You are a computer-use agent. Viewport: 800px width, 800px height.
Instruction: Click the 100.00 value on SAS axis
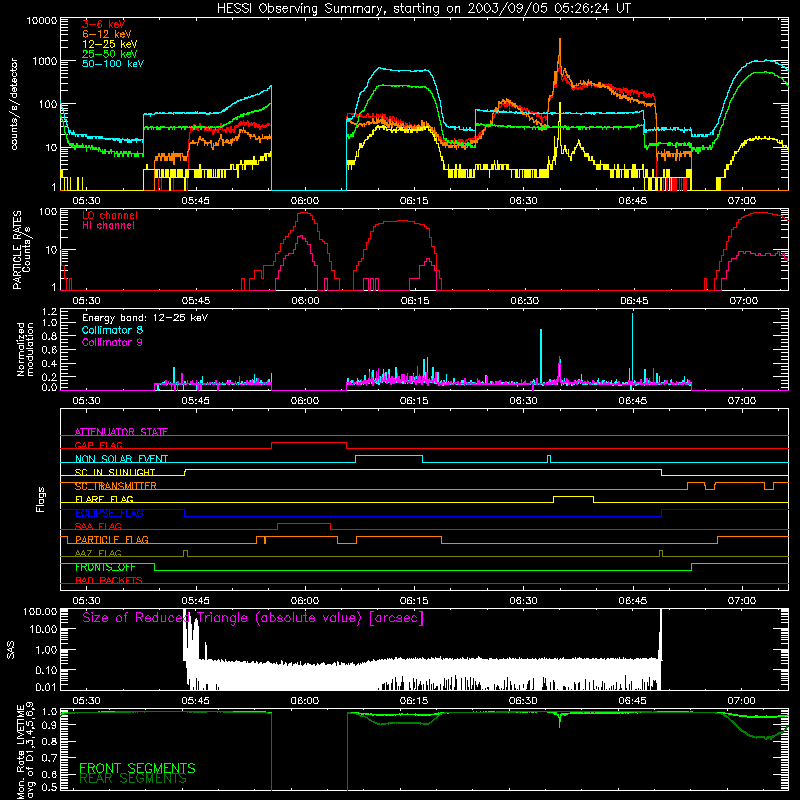click(x=40, y=612)
